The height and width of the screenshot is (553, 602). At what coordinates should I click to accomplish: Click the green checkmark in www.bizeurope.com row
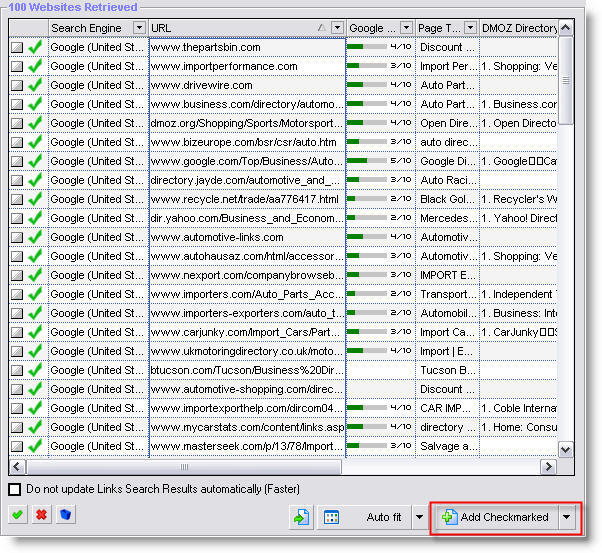[35, 142]
